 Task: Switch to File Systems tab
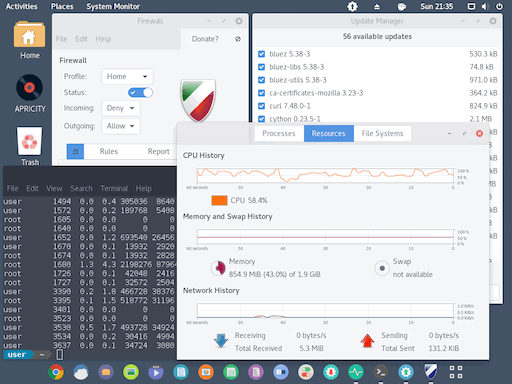382,134
